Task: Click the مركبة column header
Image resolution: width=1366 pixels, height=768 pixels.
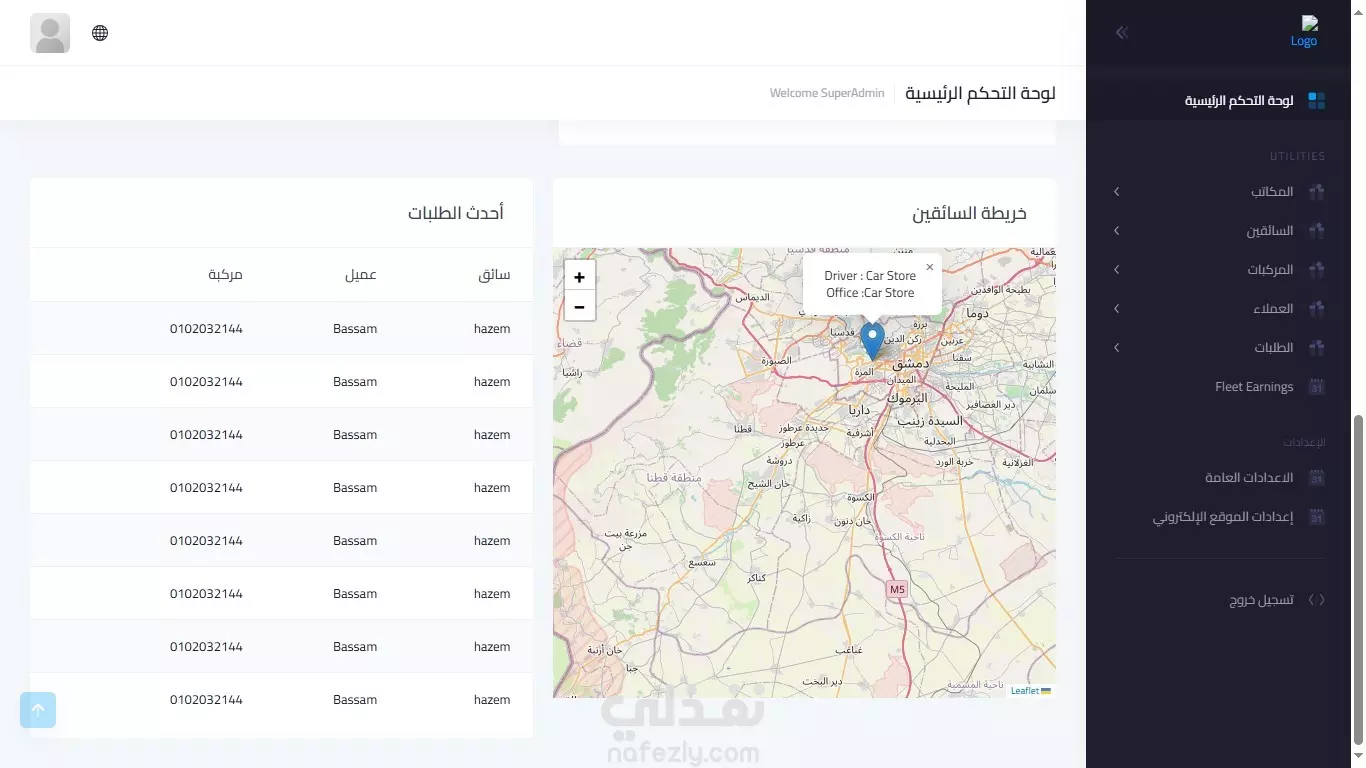Action: [x=225, y=275]
